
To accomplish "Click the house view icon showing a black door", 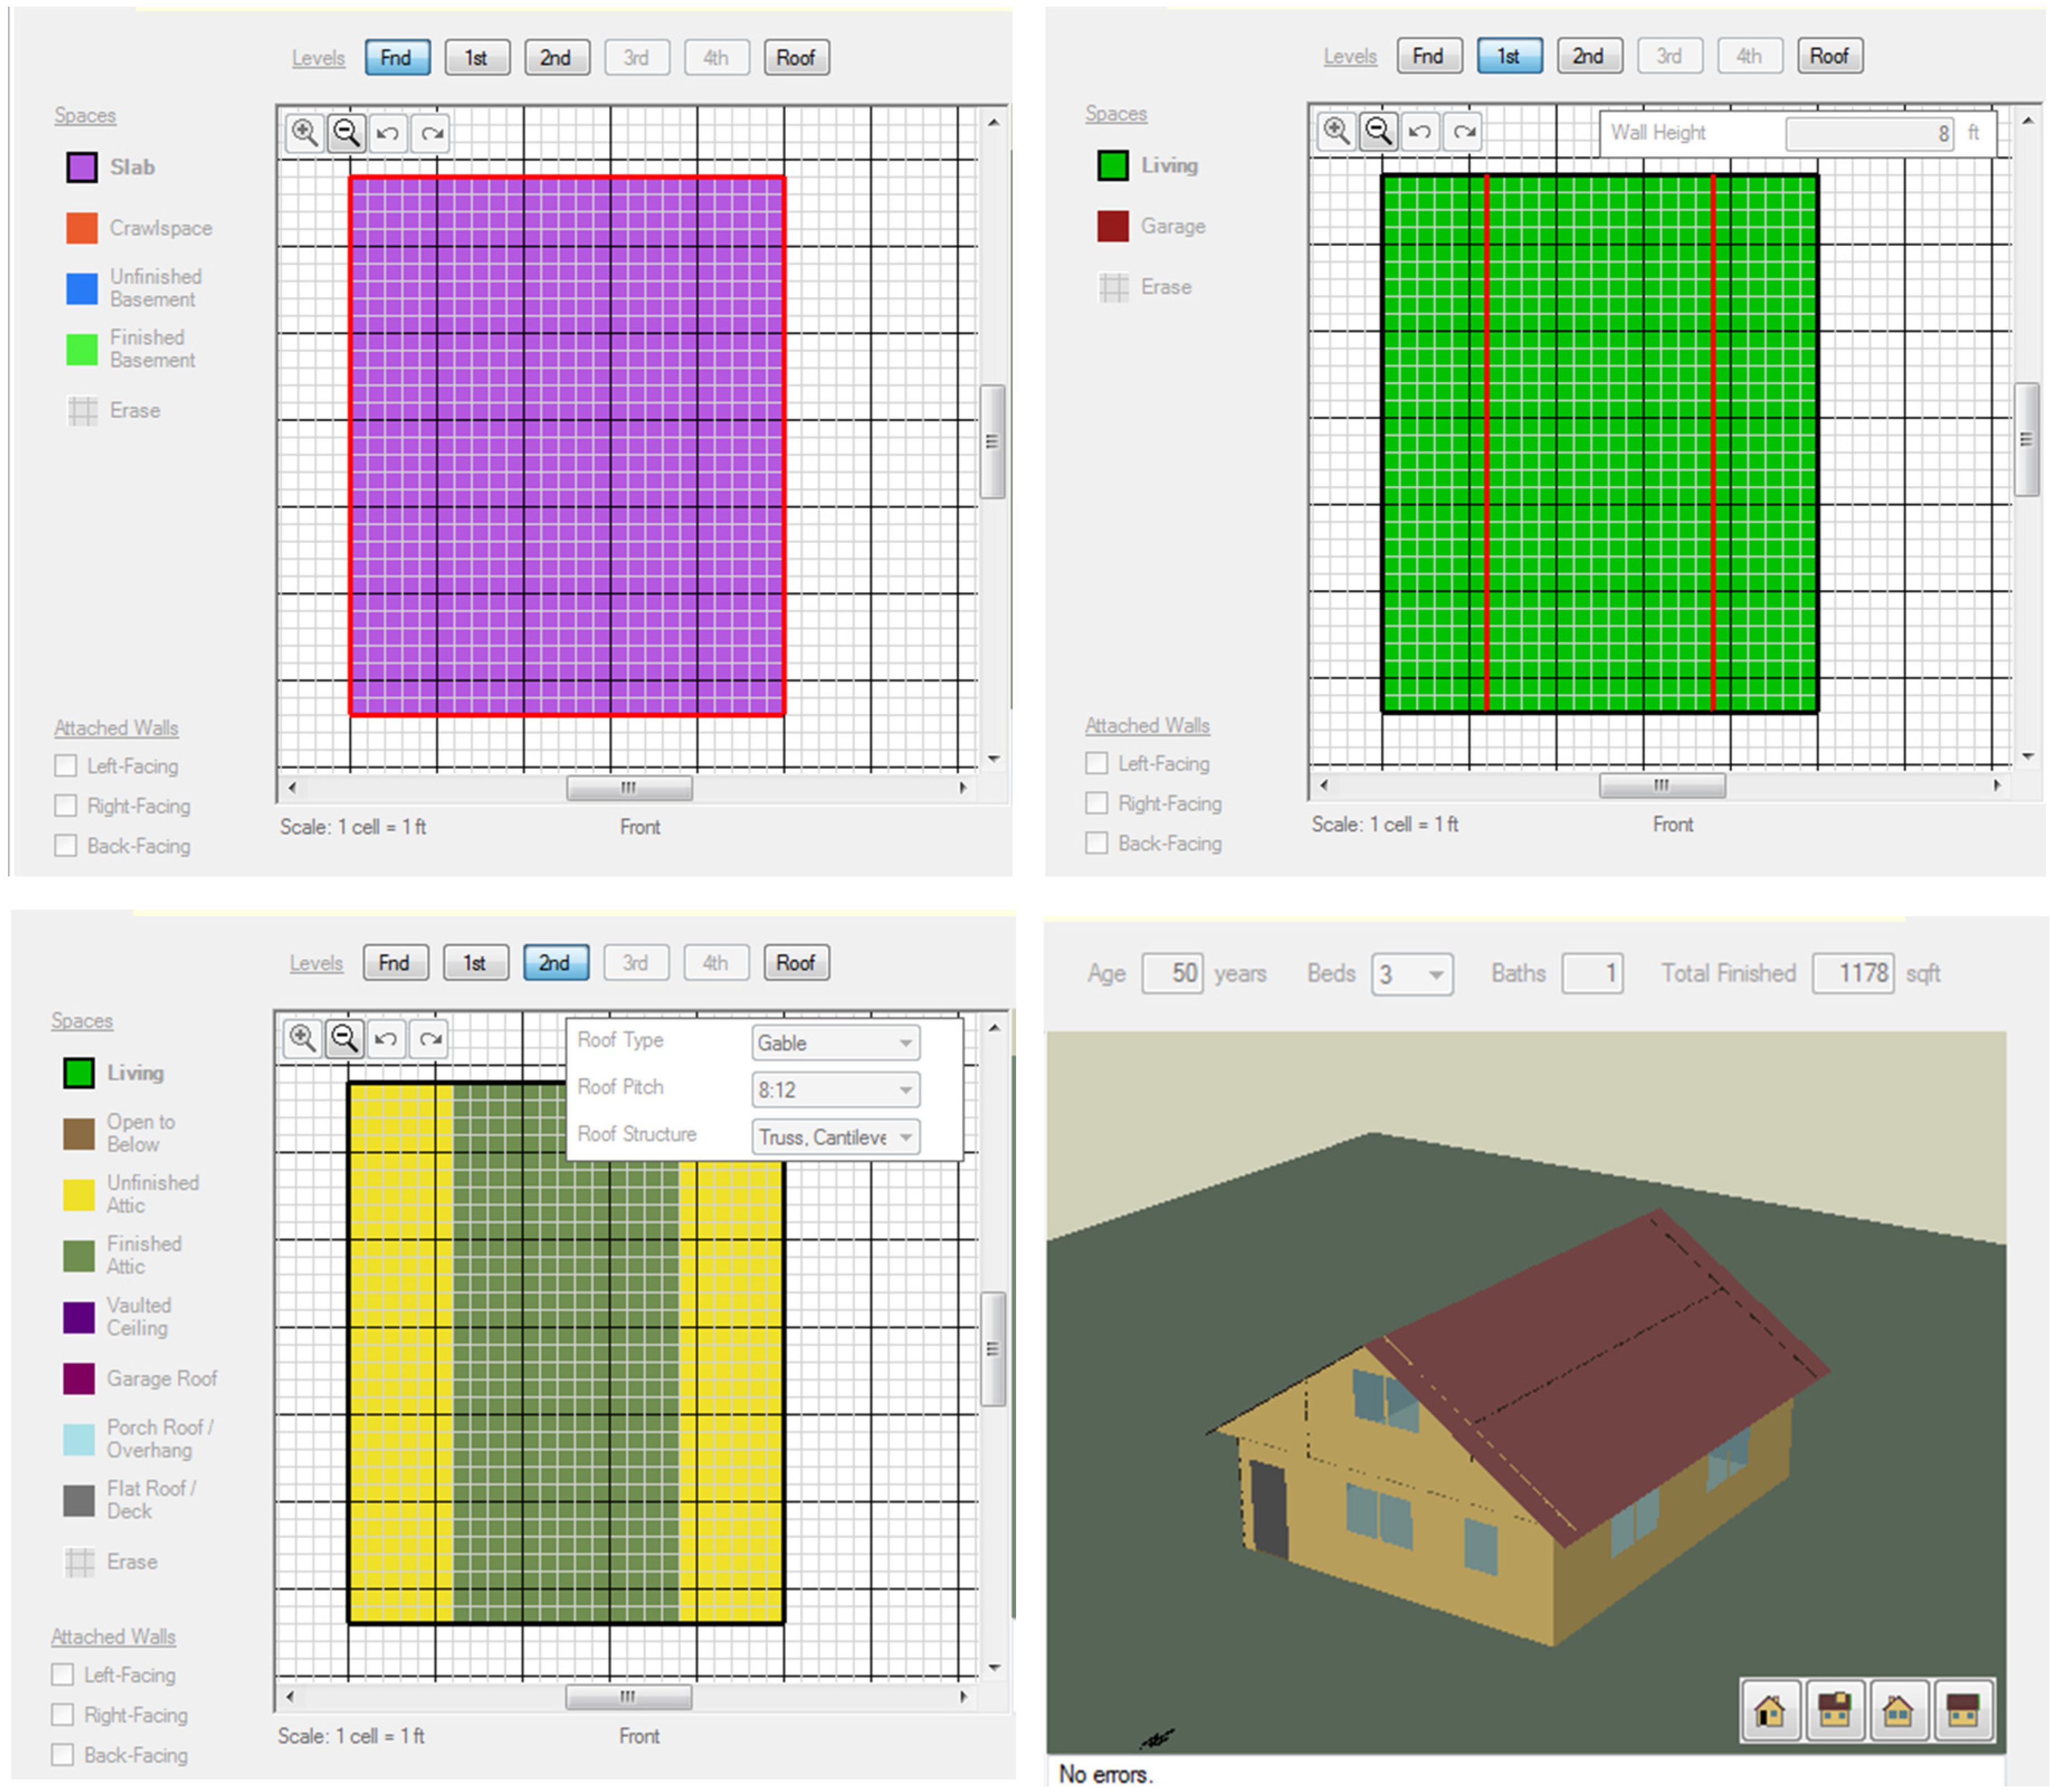I will click(1769, 1710).
